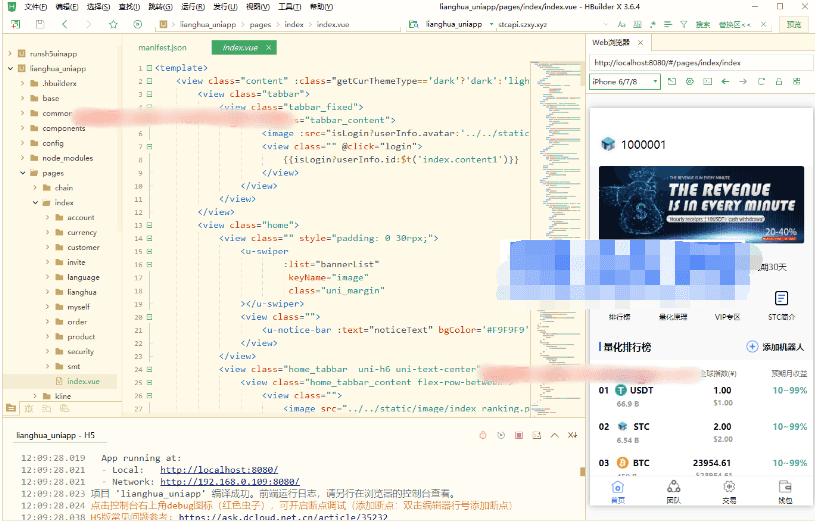Toggle code fold marker on line 13
Image resolution: width=815 pixels, height=522 pixels.
click(x=150, y=225)
